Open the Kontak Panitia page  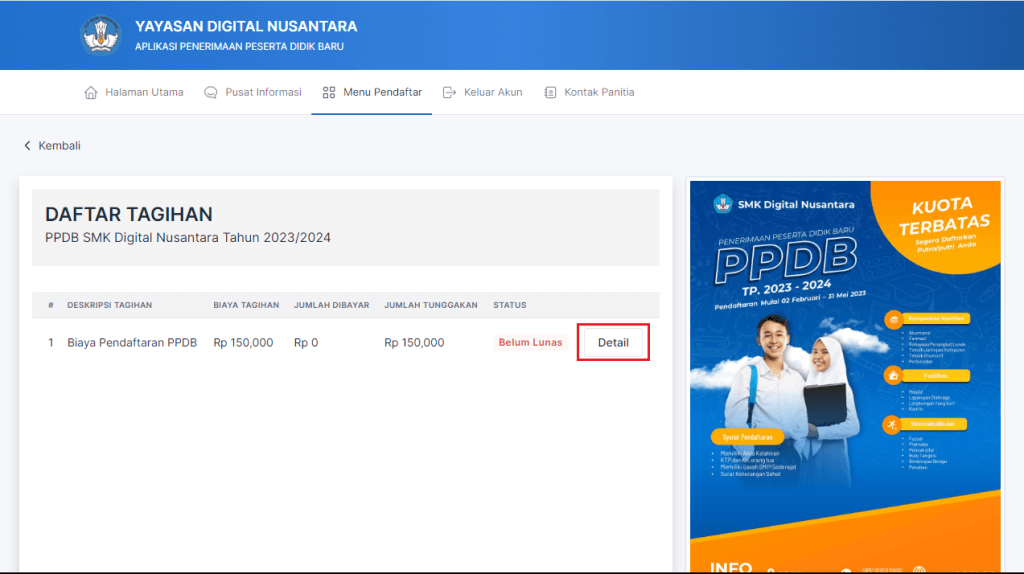point(599,92)
